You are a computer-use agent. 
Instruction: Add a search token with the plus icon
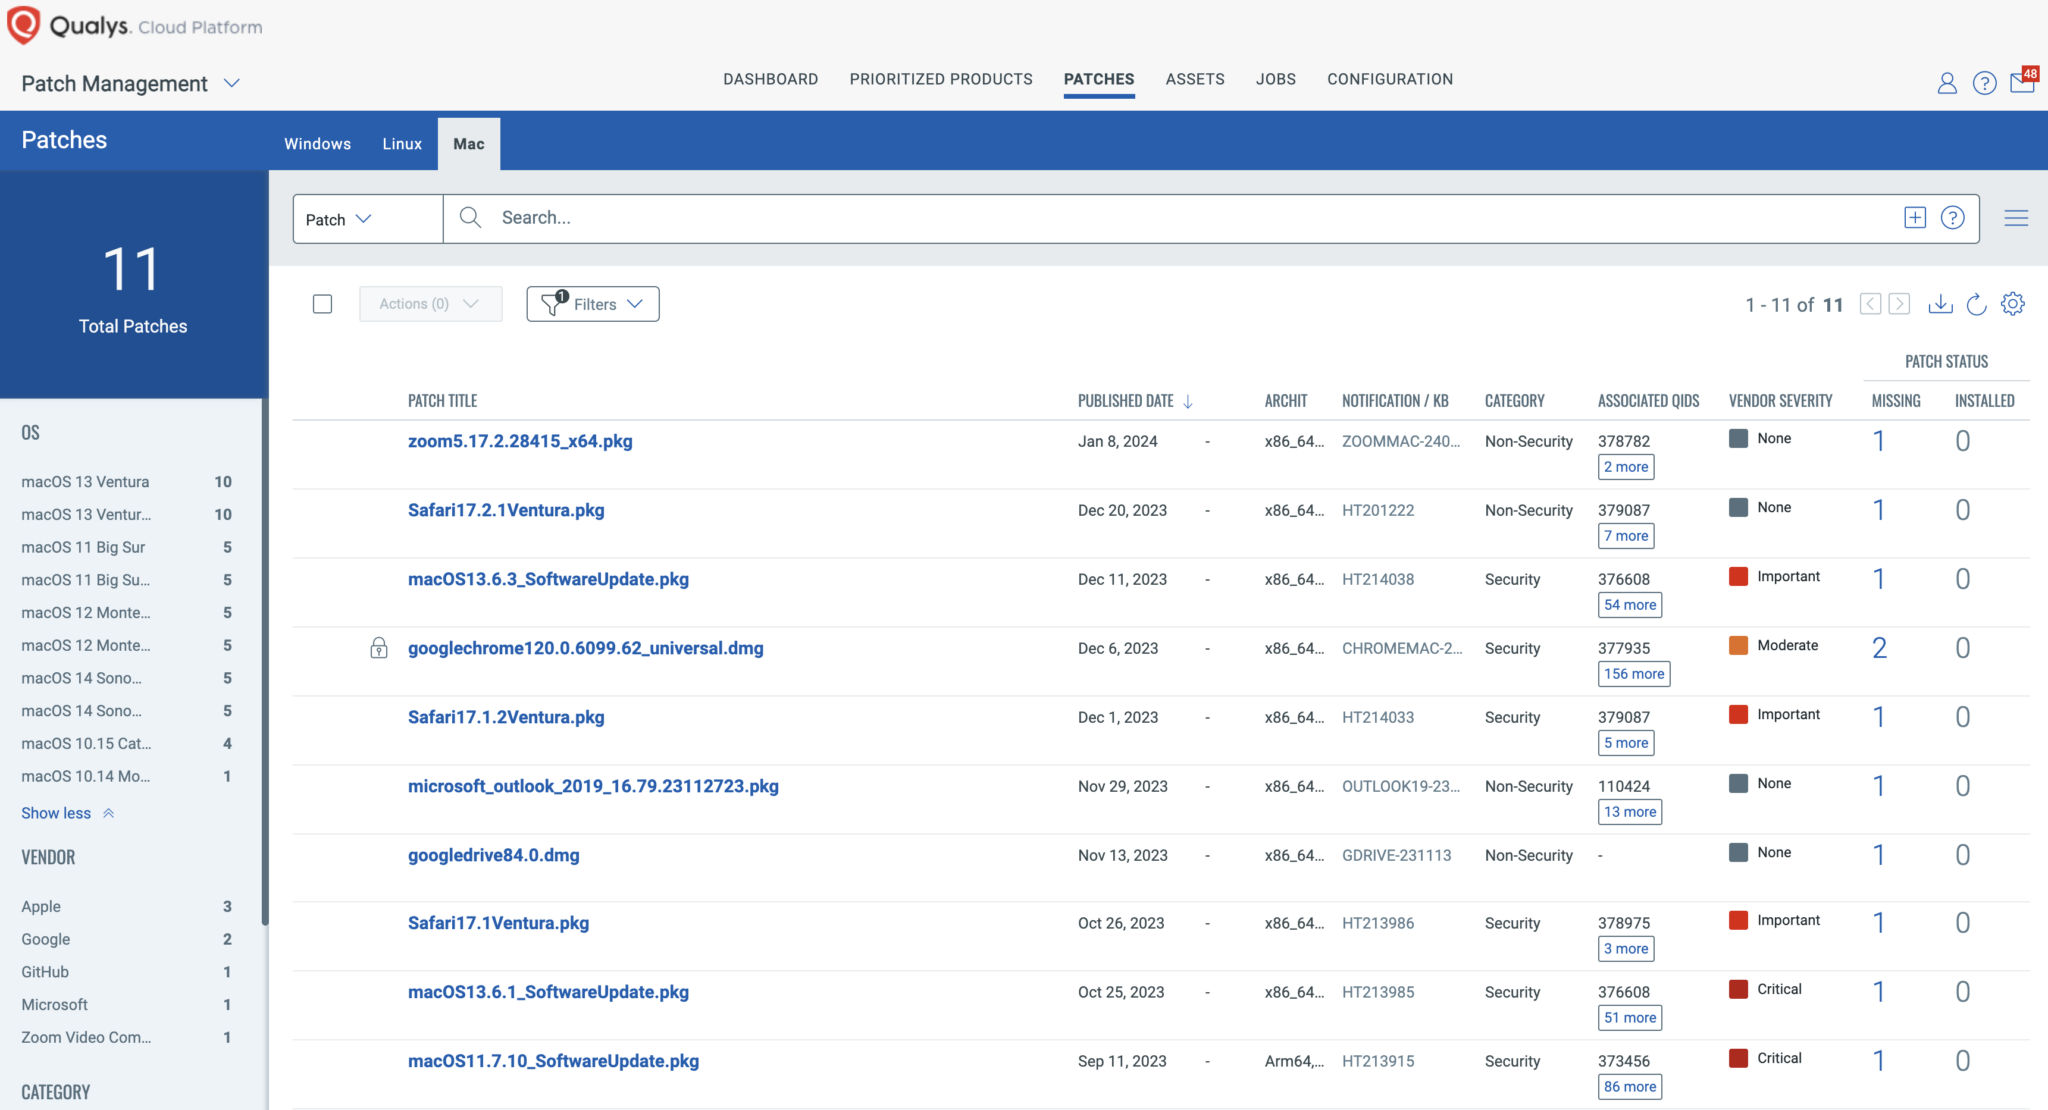pyautogui.click(x=1915, y=217)
